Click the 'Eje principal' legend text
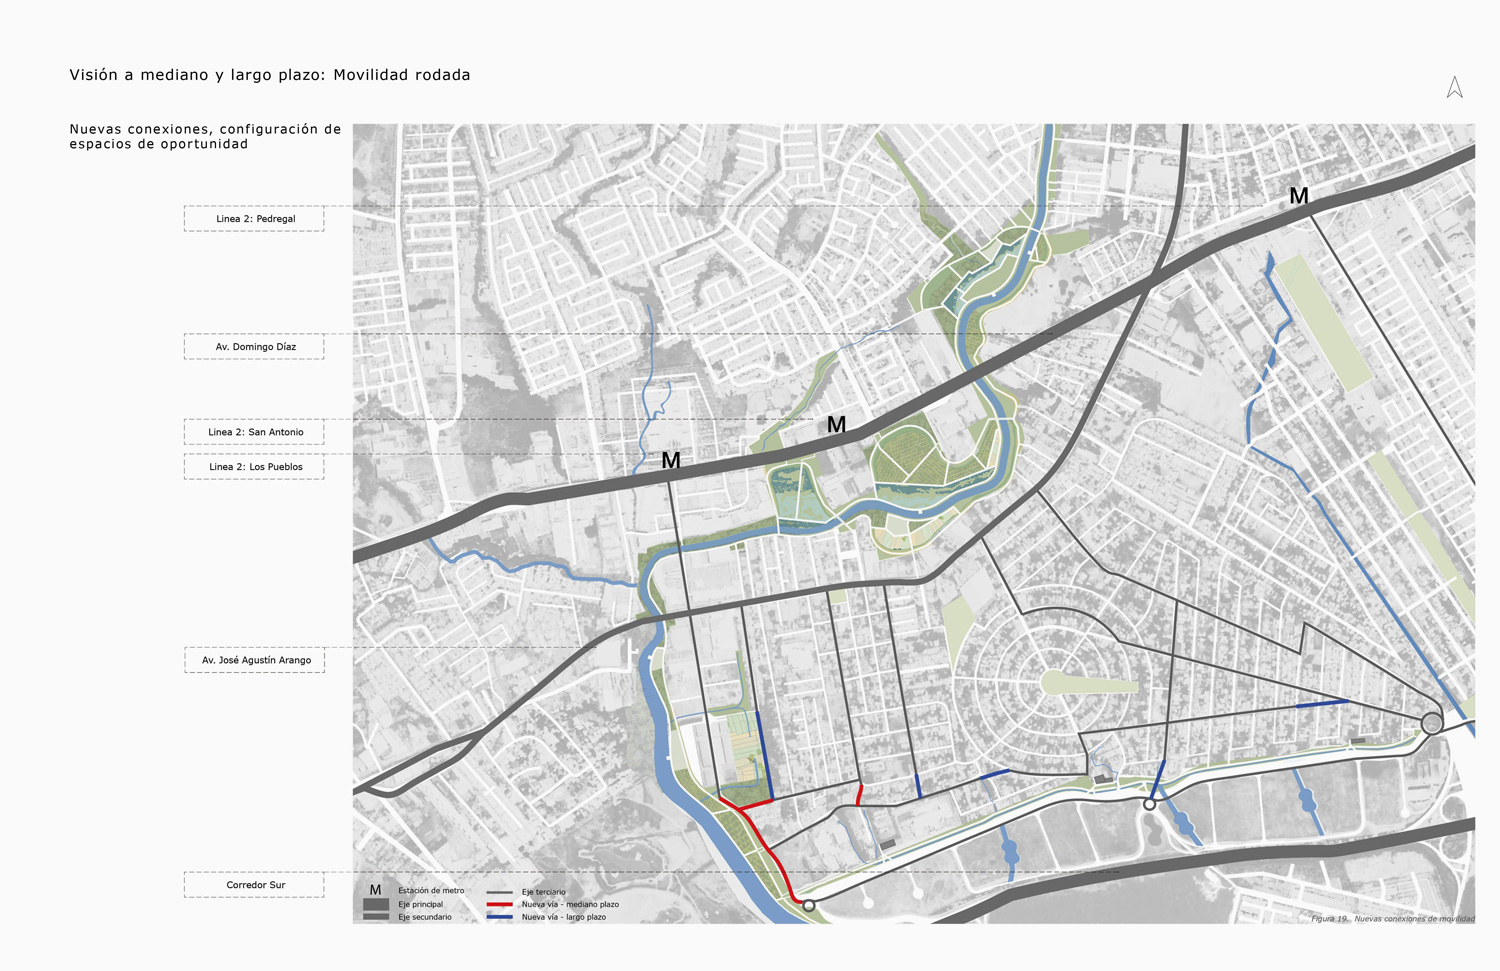This screenshot has height=971, width=1500. tap(420, 904)
